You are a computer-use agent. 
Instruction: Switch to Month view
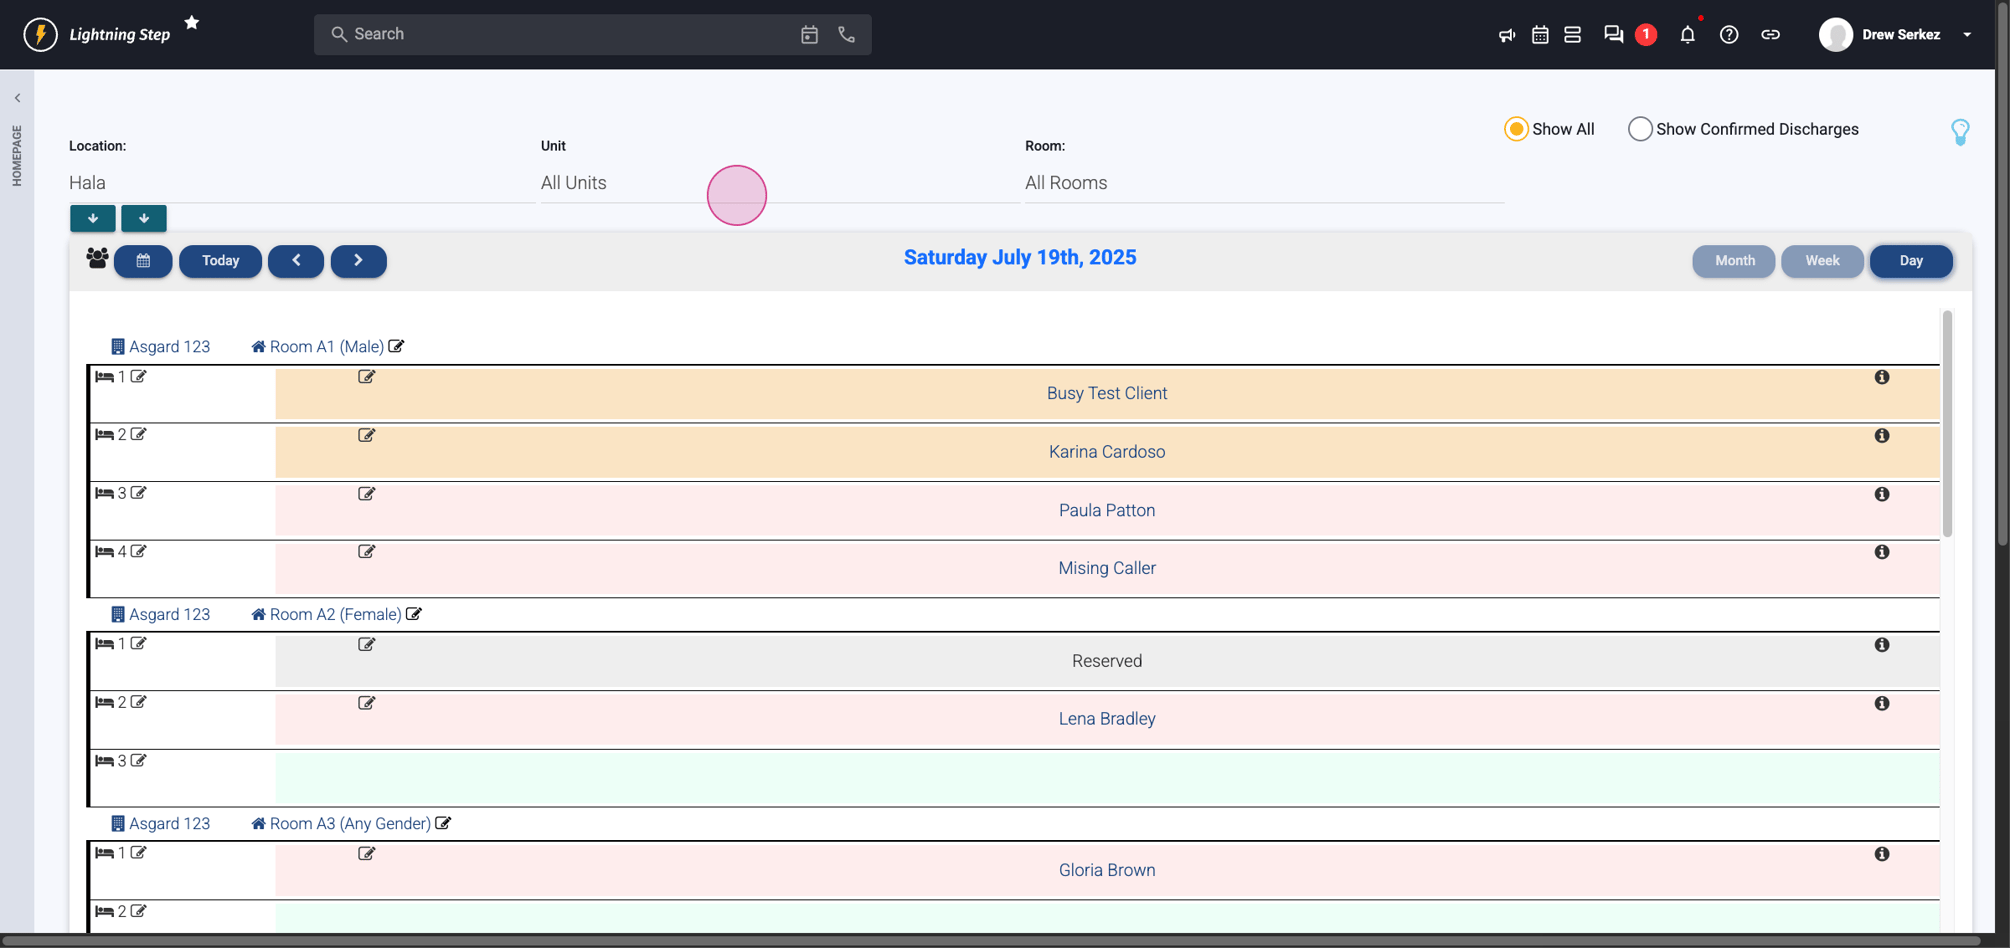(1733, 261)
